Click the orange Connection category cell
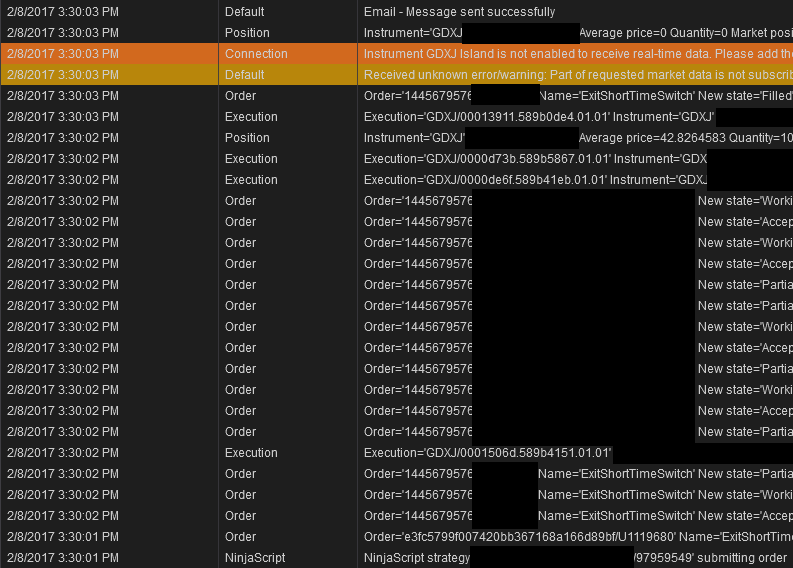 (288, 54)
